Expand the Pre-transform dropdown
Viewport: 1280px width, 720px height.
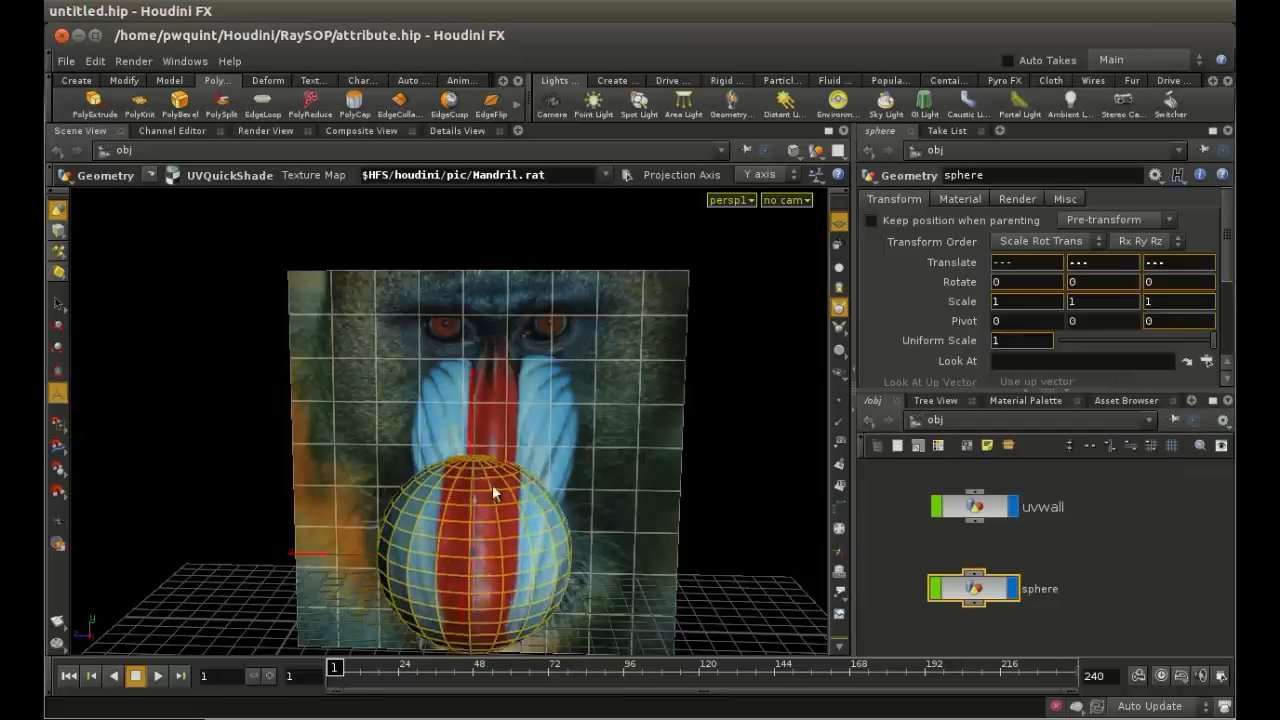1117,220
